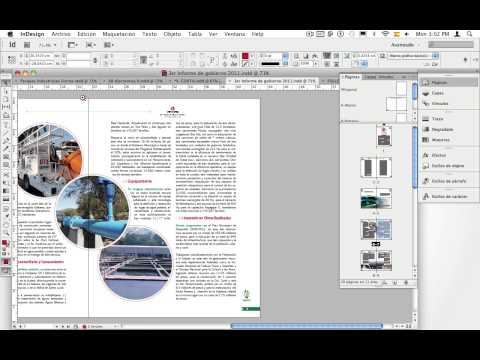Open Estilos de párrafo panel
480x360 pixels.
coord(448,181)
